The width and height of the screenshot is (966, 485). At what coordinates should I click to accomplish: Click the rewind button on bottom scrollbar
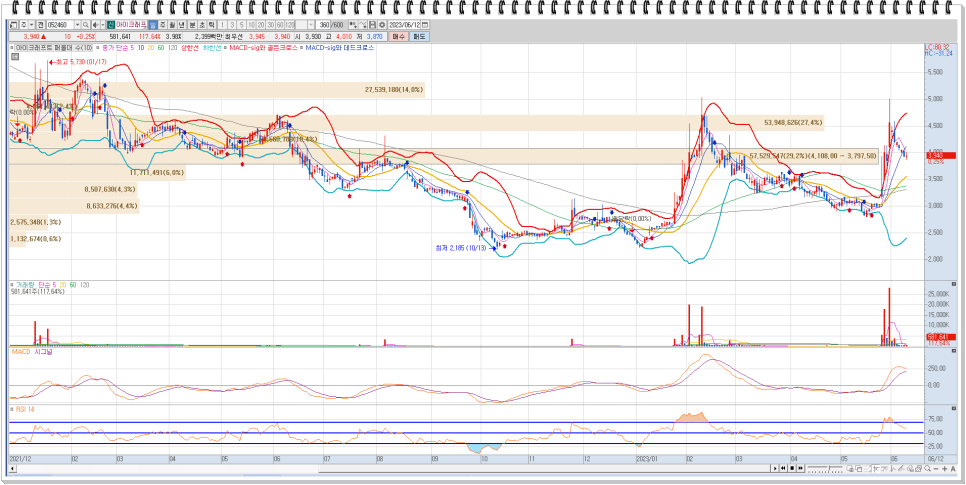point(783,468)
